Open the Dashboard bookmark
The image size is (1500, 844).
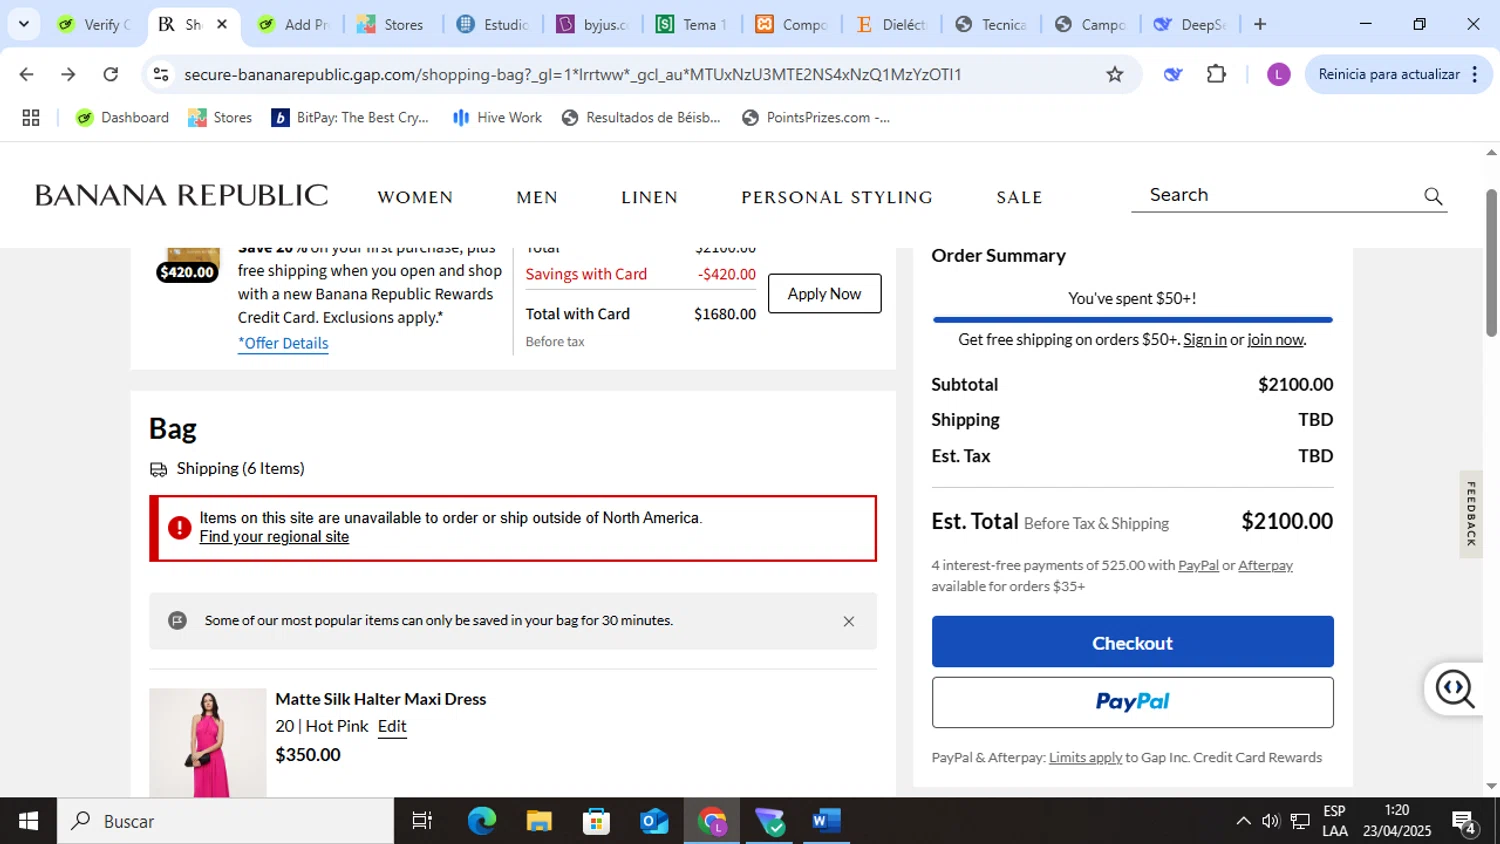point(123,118)
